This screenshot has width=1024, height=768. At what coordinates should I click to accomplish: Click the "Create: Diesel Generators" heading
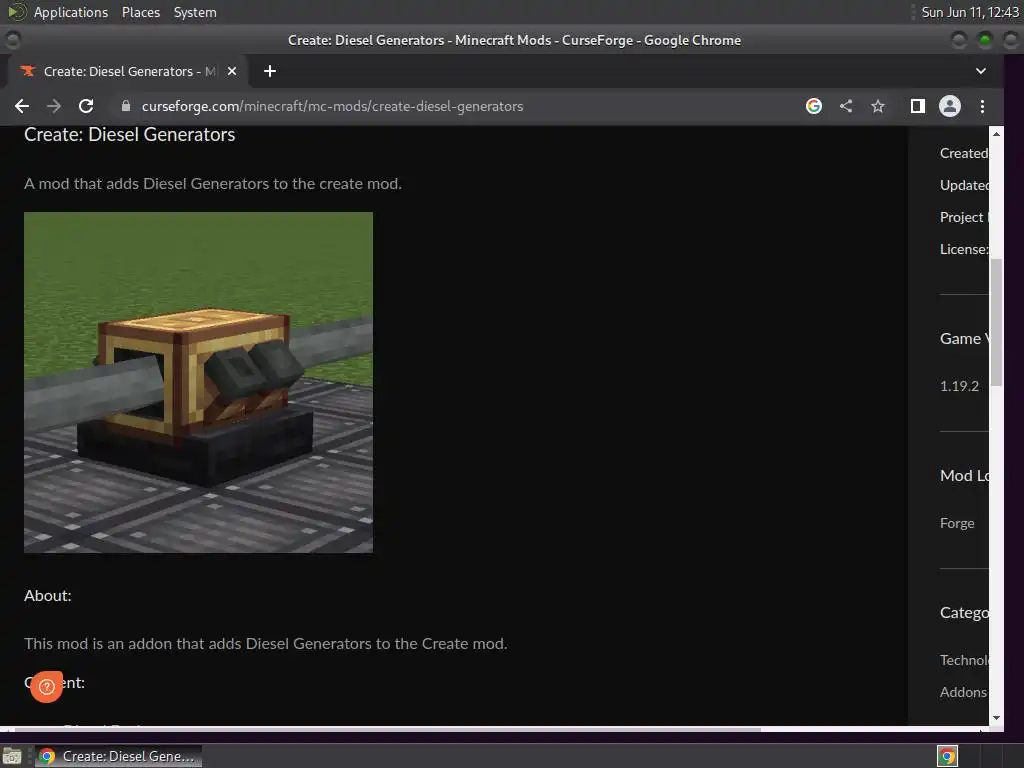point(129,135)
